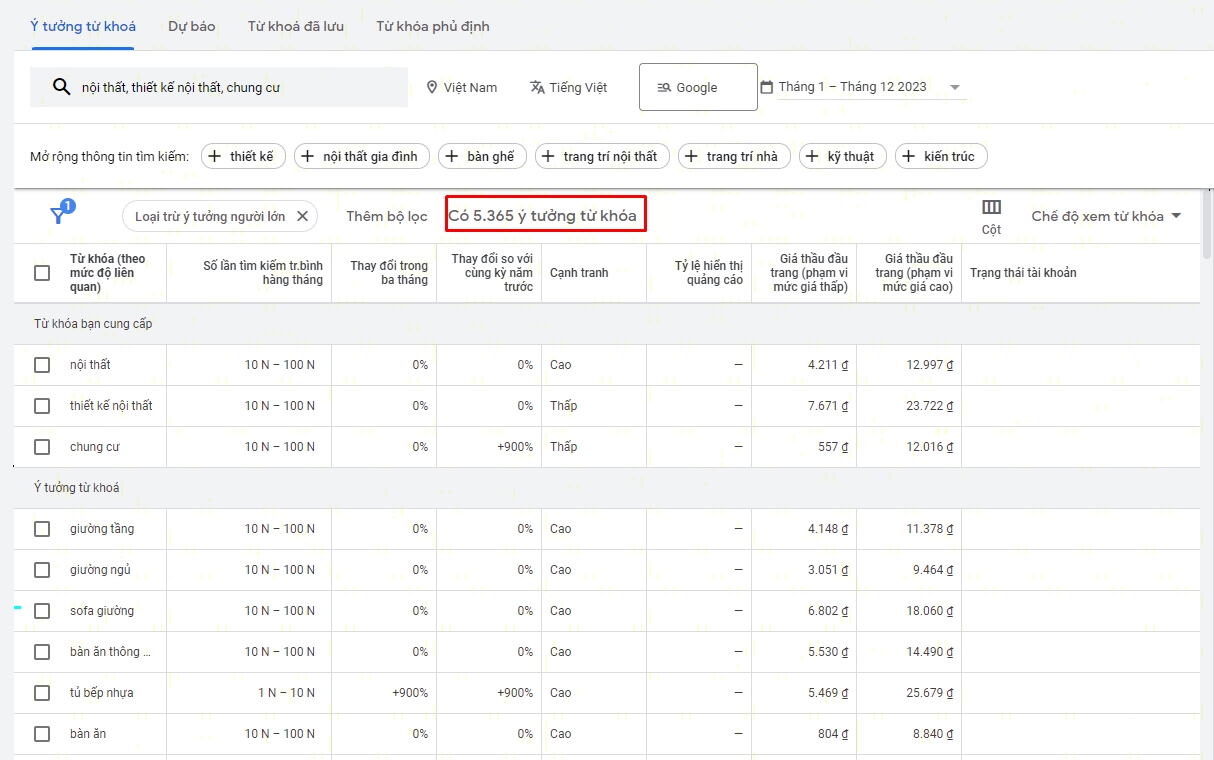The height and width of the screenshot is (760, 1214).
Task: Click the Việt Nam location pin
Action: pos(432,87)
